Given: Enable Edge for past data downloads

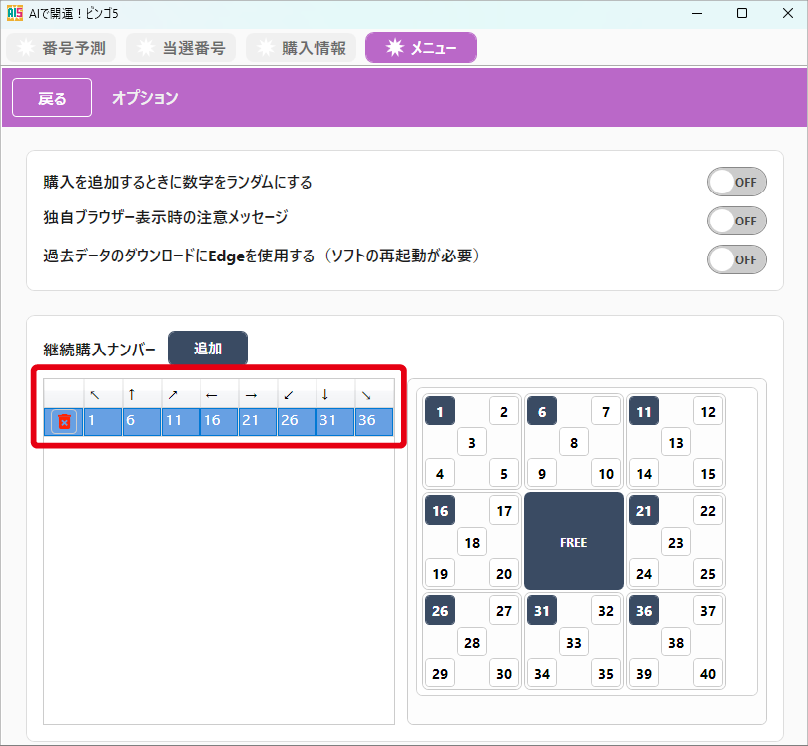Looking at the screenshot, I should pyautogui.click(x=737, y=259).
